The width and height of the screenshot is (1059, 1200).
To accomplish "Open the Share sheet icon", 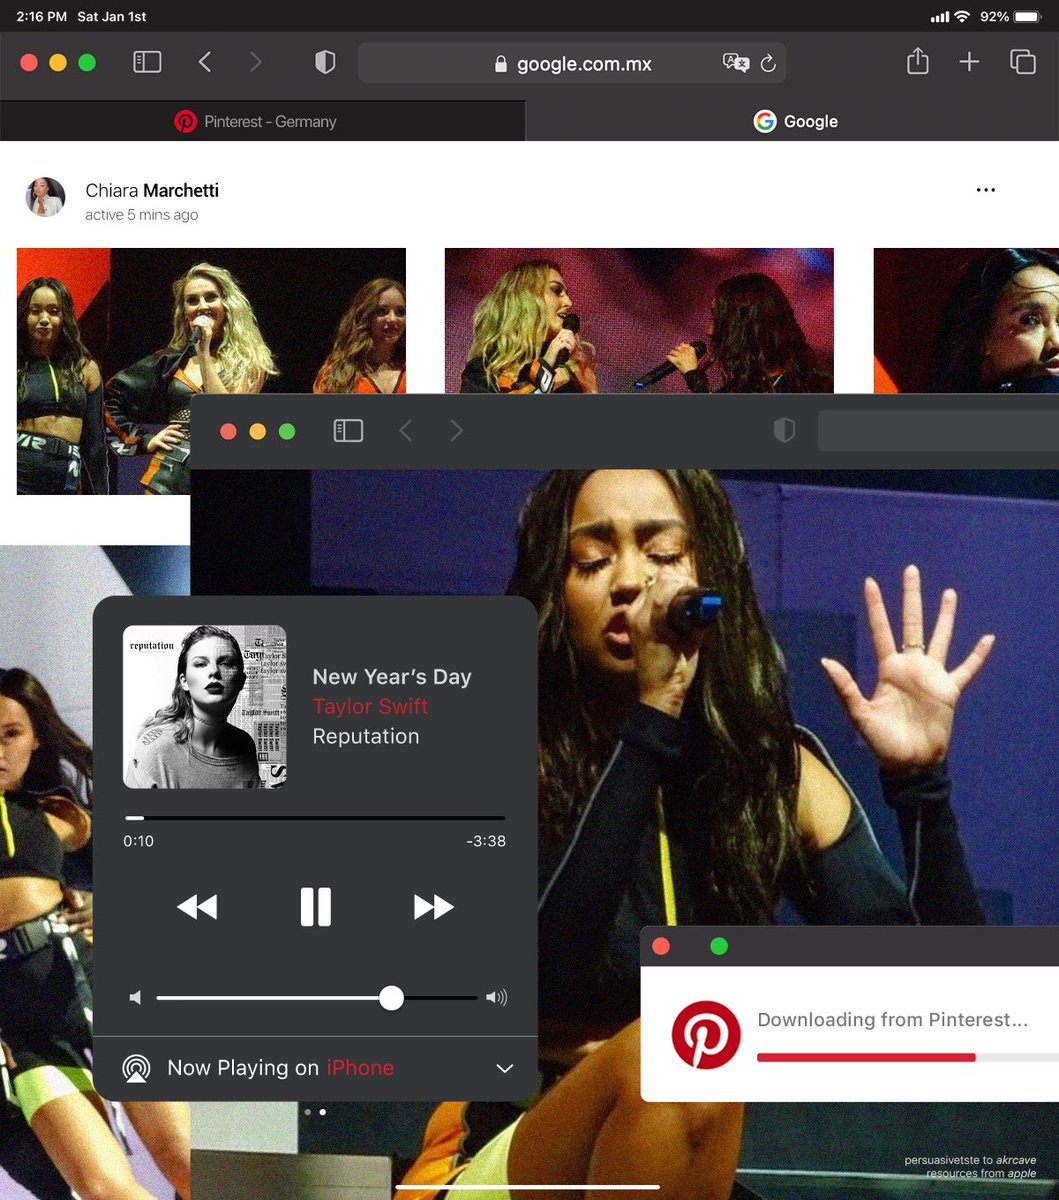I will point(918,62).
